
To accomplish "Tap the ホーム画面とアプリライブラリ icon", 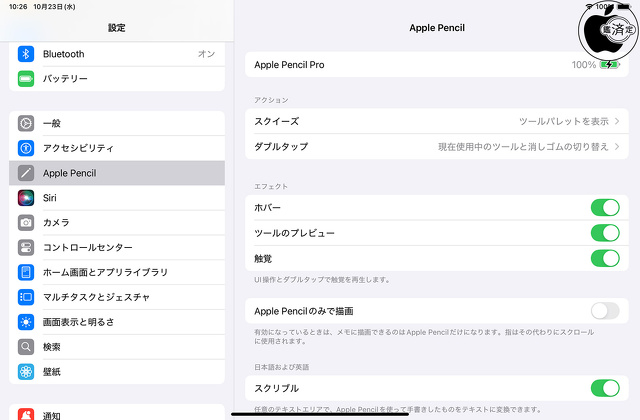I will point(26,272).
